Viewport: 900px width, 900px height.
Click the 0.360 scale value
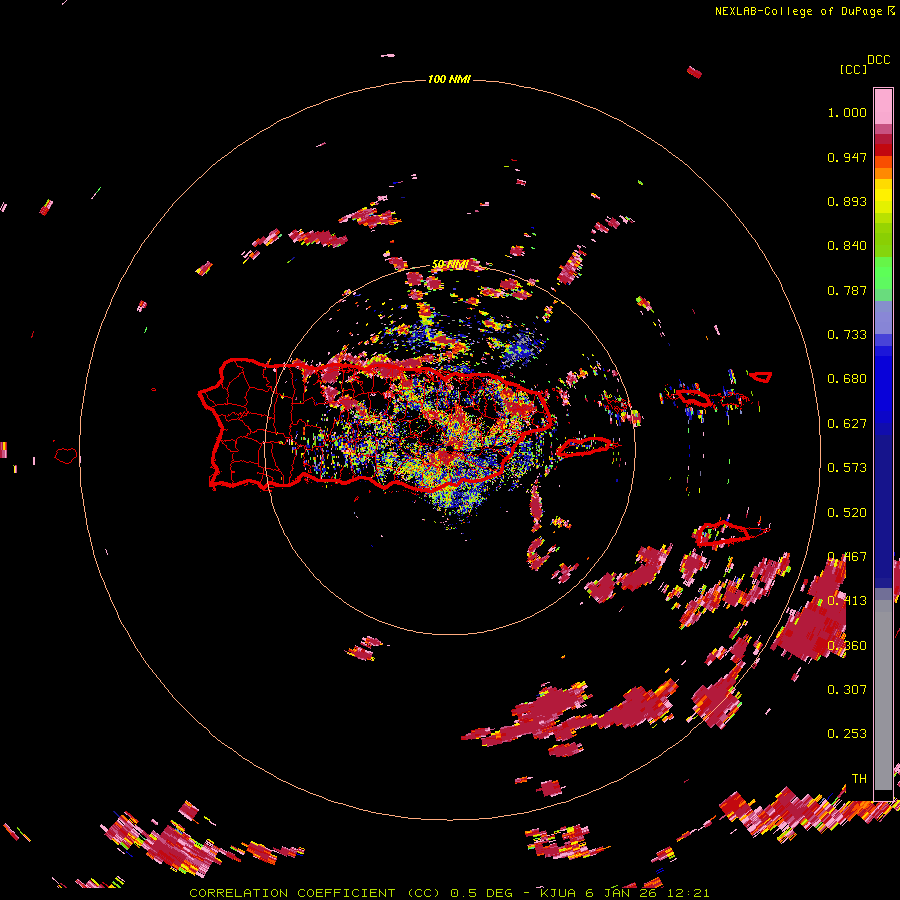click(847, 646)
